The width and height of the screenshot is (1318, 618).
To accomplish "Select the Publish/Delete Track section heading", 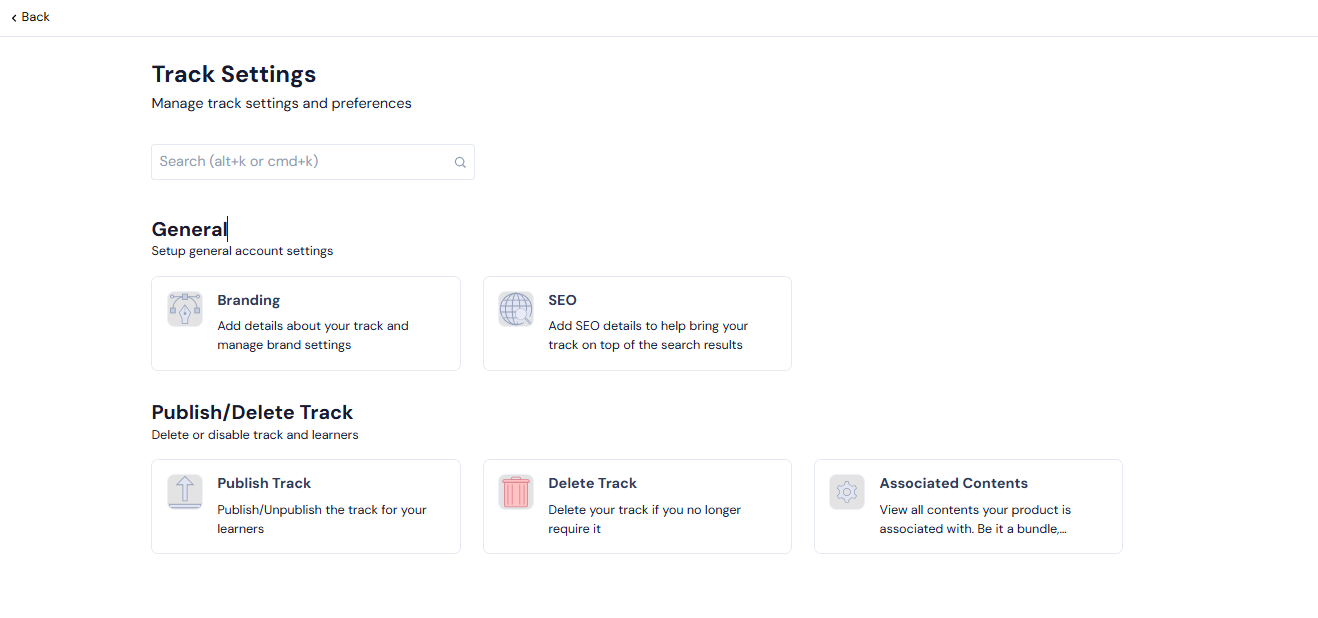I will click(x=251, y=412).
